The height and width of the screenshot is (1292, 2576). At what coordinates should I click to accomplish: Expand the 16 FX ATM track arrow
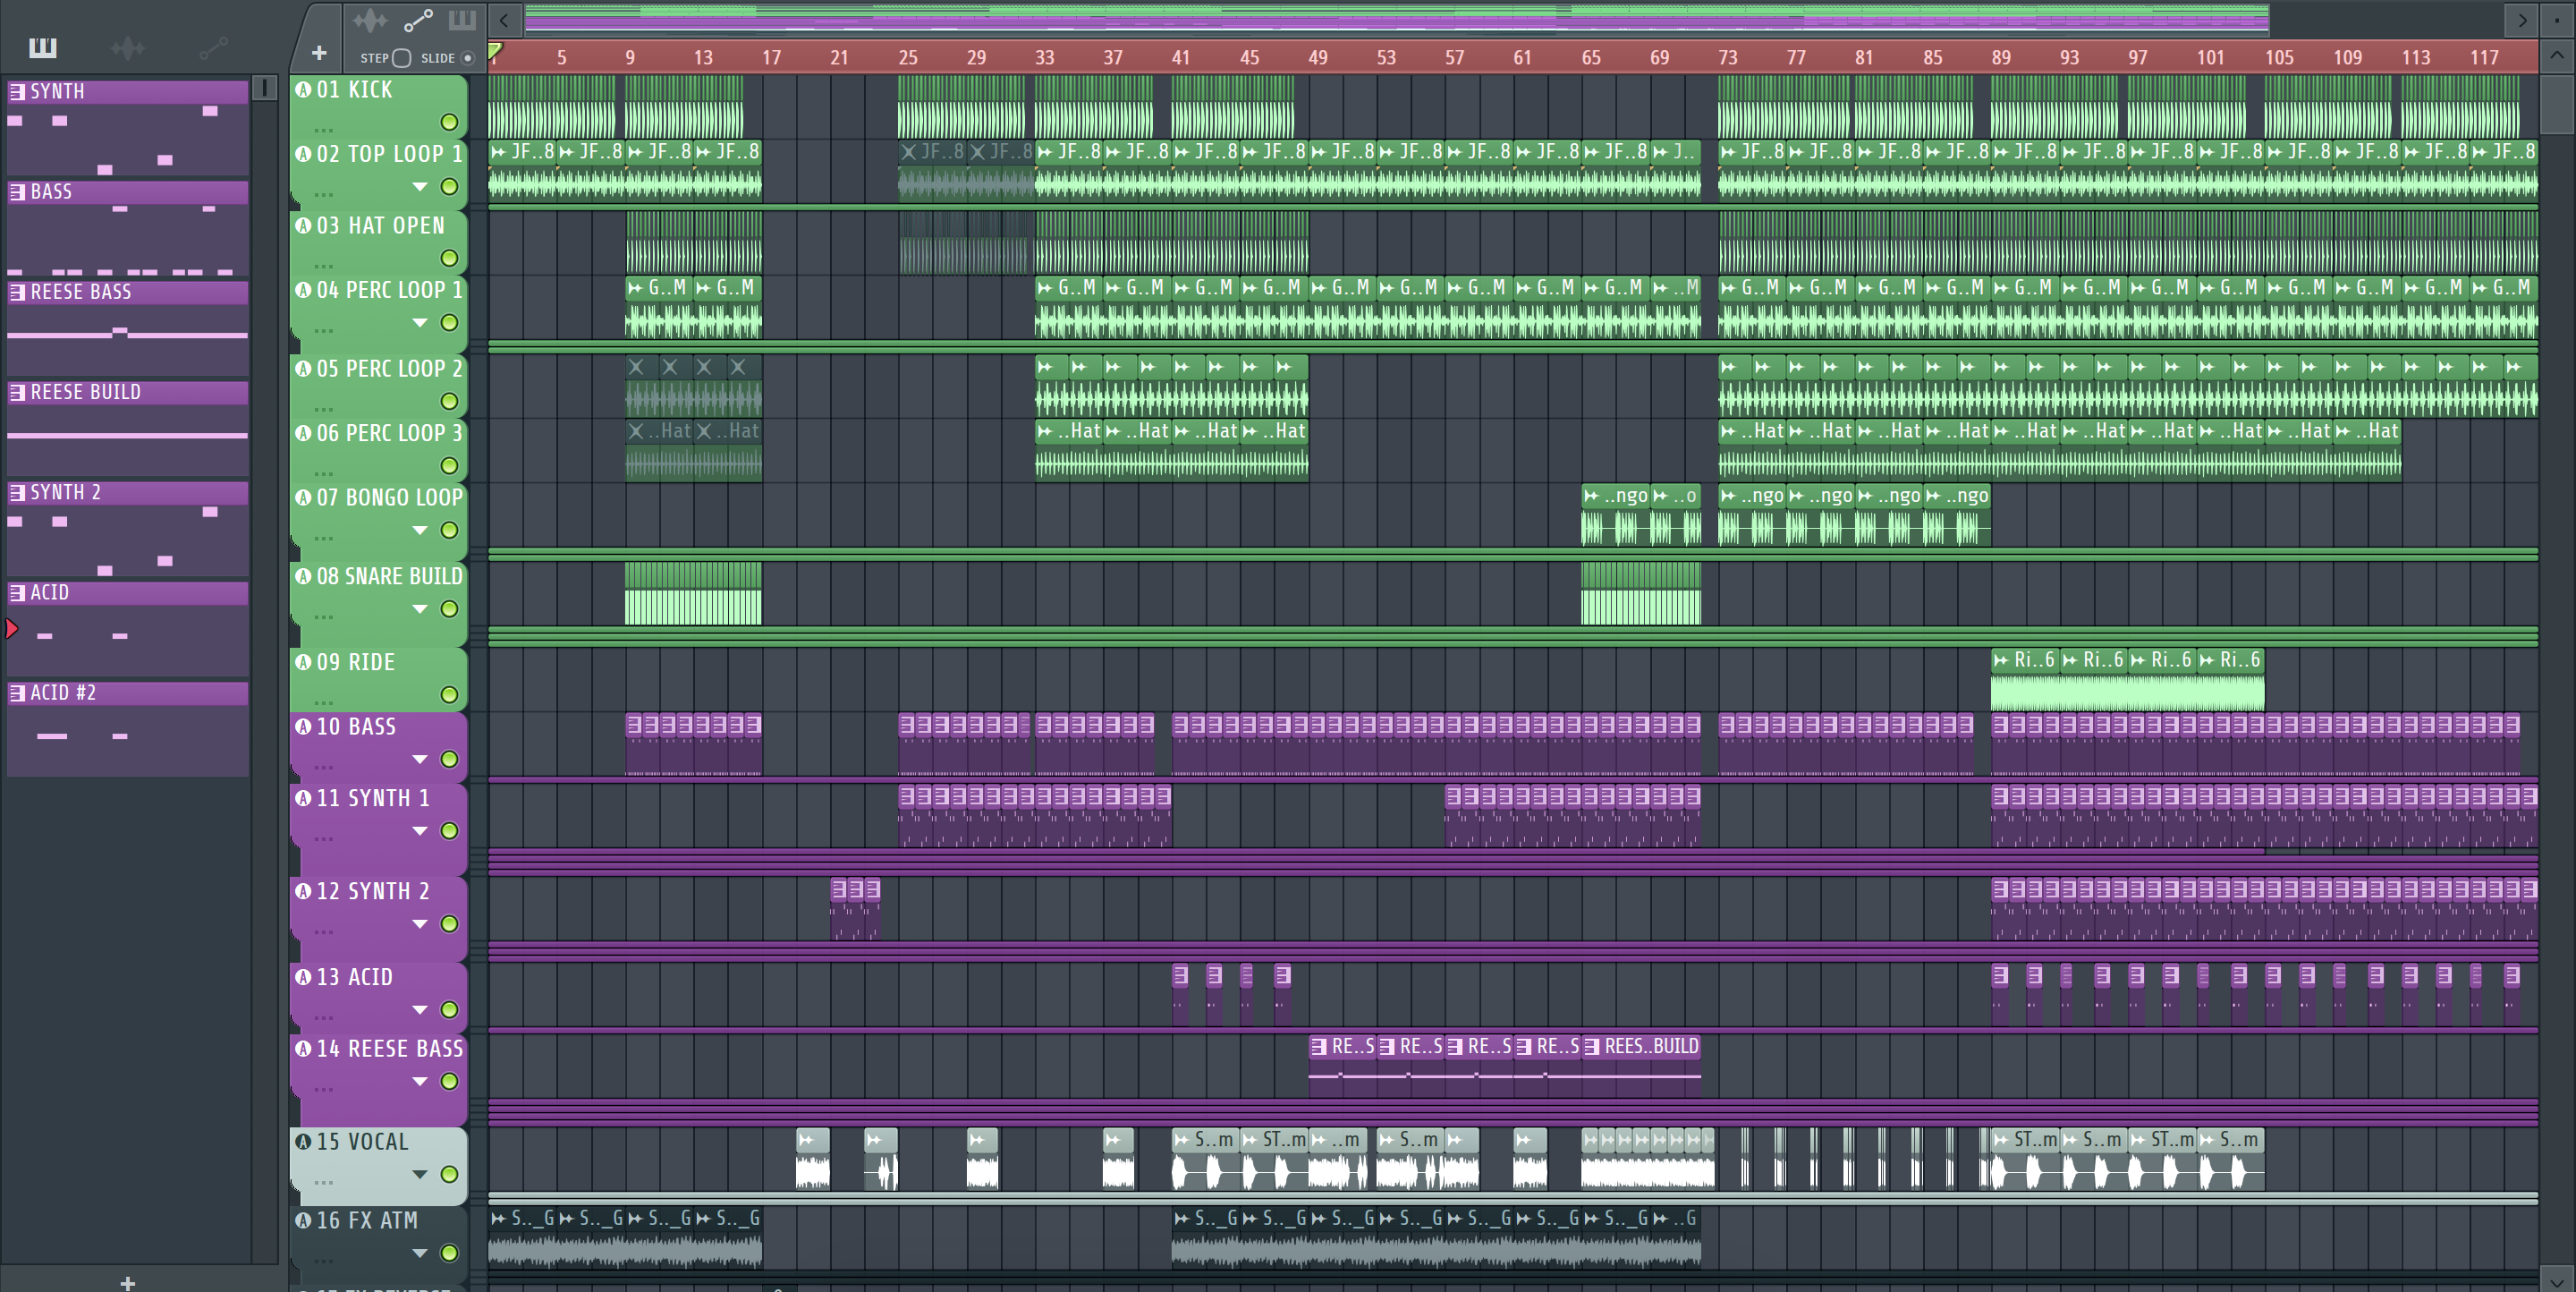pos(420,1253)
